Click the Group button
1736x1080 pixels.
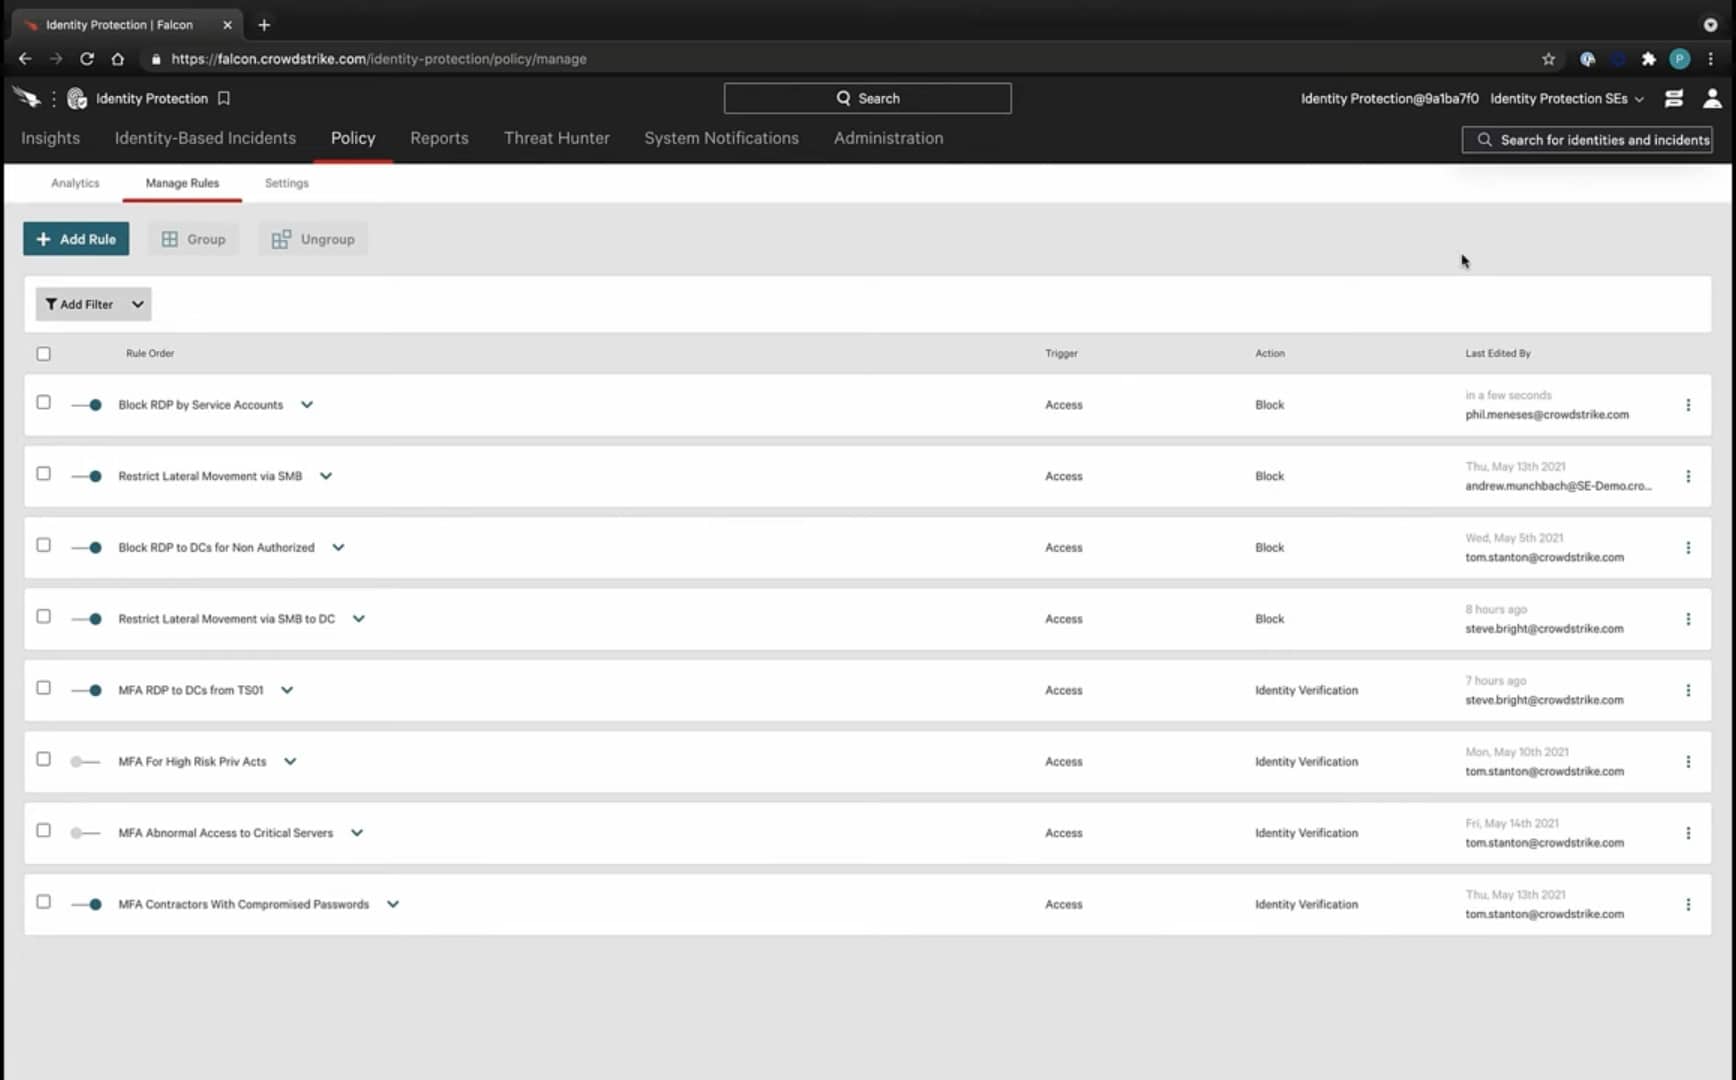pyautogui.click(x=194, y=239)
